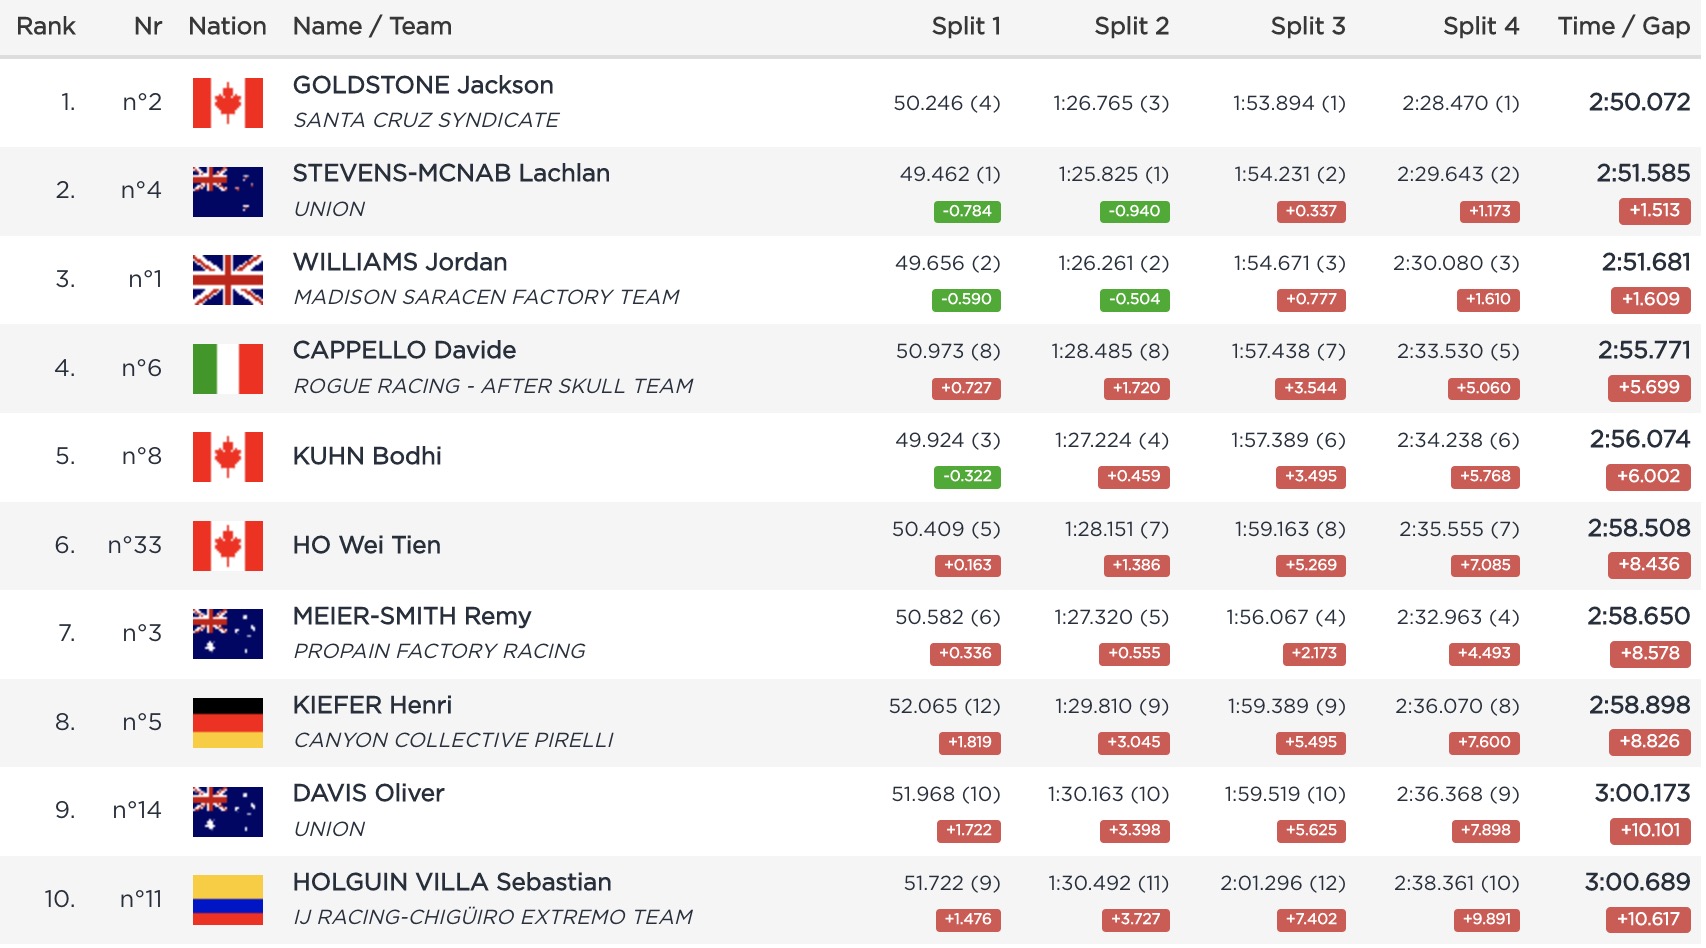Screen dimensions: 1706x948
Task: Click the Australian flag next to DAVIS Oliver
Action: [x=228, y=811]
